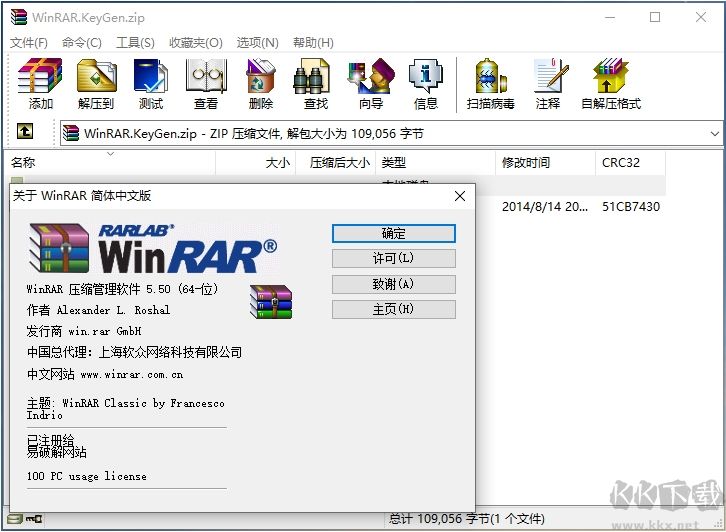The image size is (726, 532).
Task: Confirm with the 确定 button
Action: tap(394, 233)
